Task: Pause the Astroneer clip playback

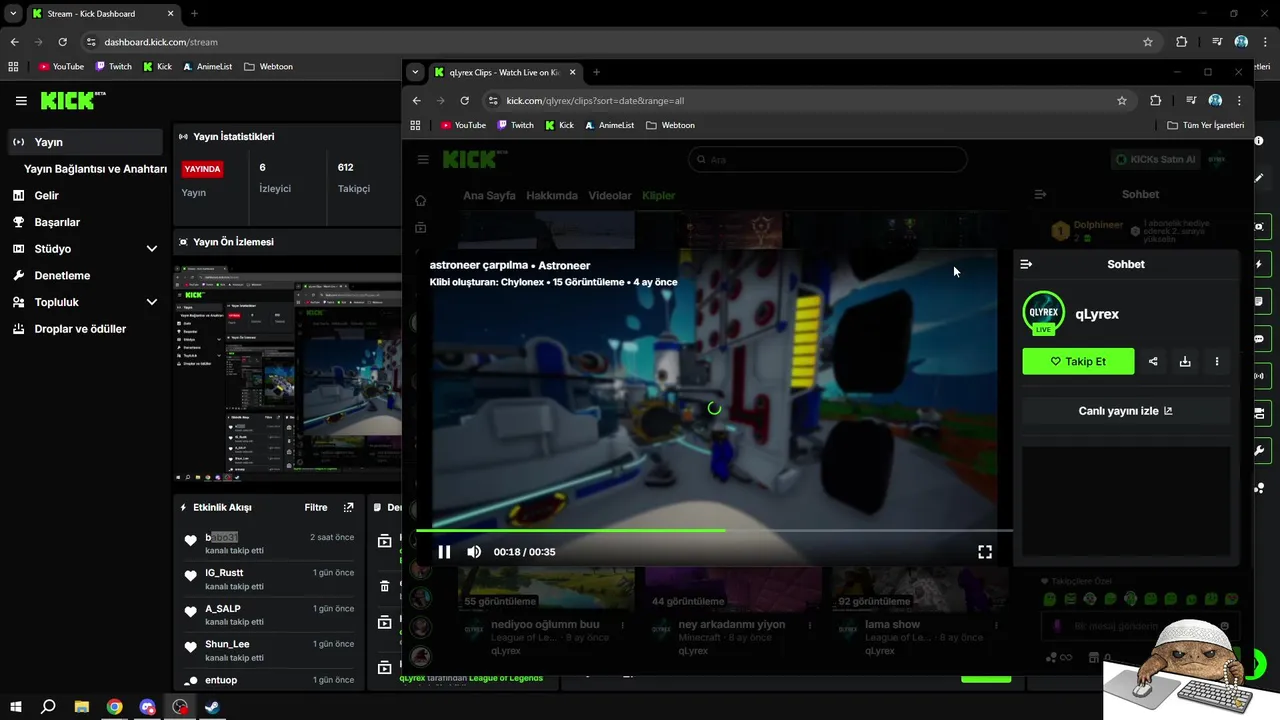Action: (444, 552)
